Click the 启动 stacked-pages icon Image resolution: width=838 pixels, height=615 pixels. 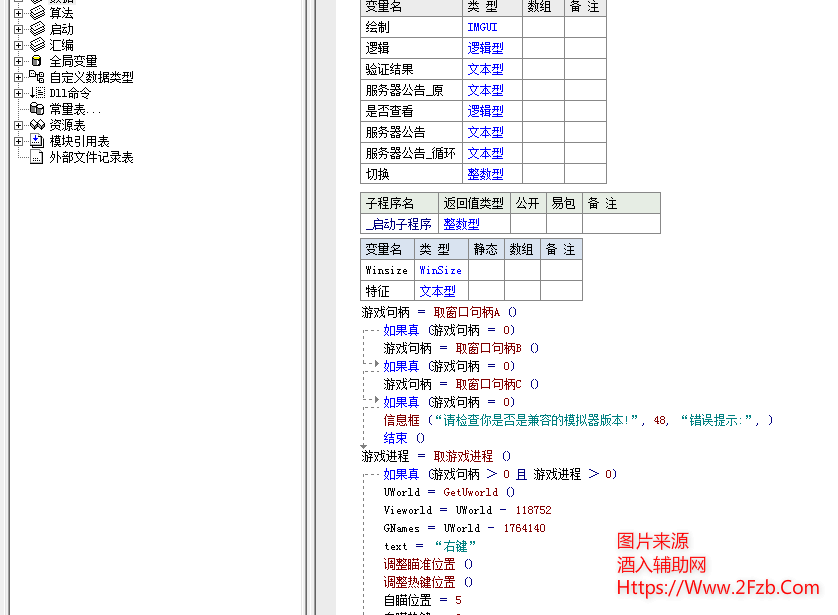point(37,29)
